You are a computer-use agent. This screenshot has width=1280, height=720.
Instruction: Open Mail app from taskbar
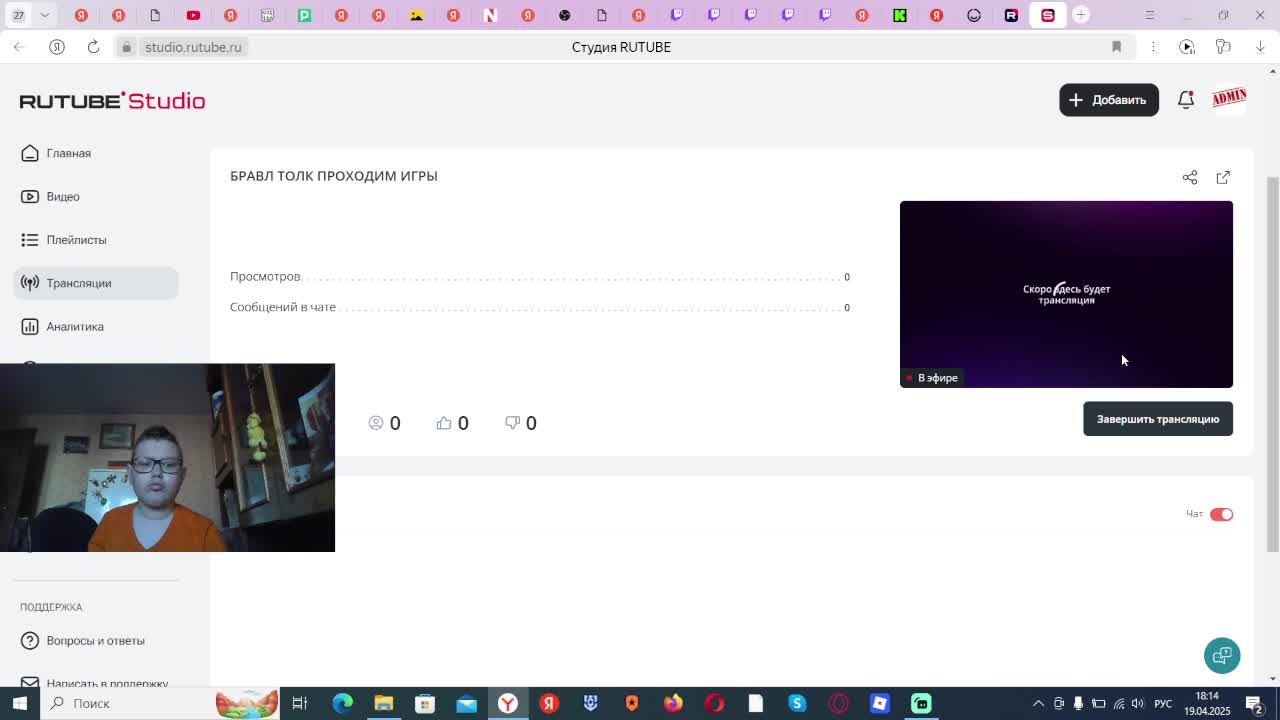click(466, 703)
